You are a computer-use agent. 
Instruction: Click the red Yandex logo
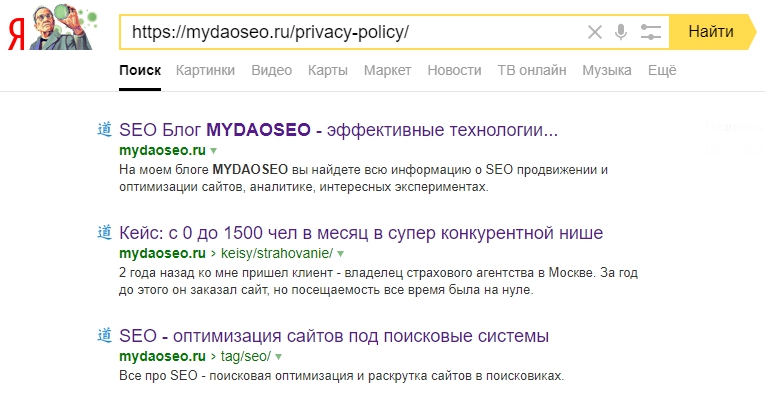pyautogui.click(x=17, y=35)
